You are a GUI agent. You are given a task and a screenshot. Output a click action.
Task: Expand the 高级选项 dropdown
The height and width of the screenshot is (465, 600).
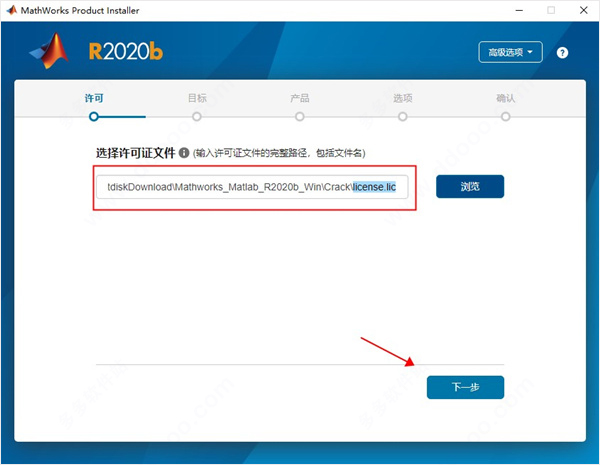tap(510, 52)
